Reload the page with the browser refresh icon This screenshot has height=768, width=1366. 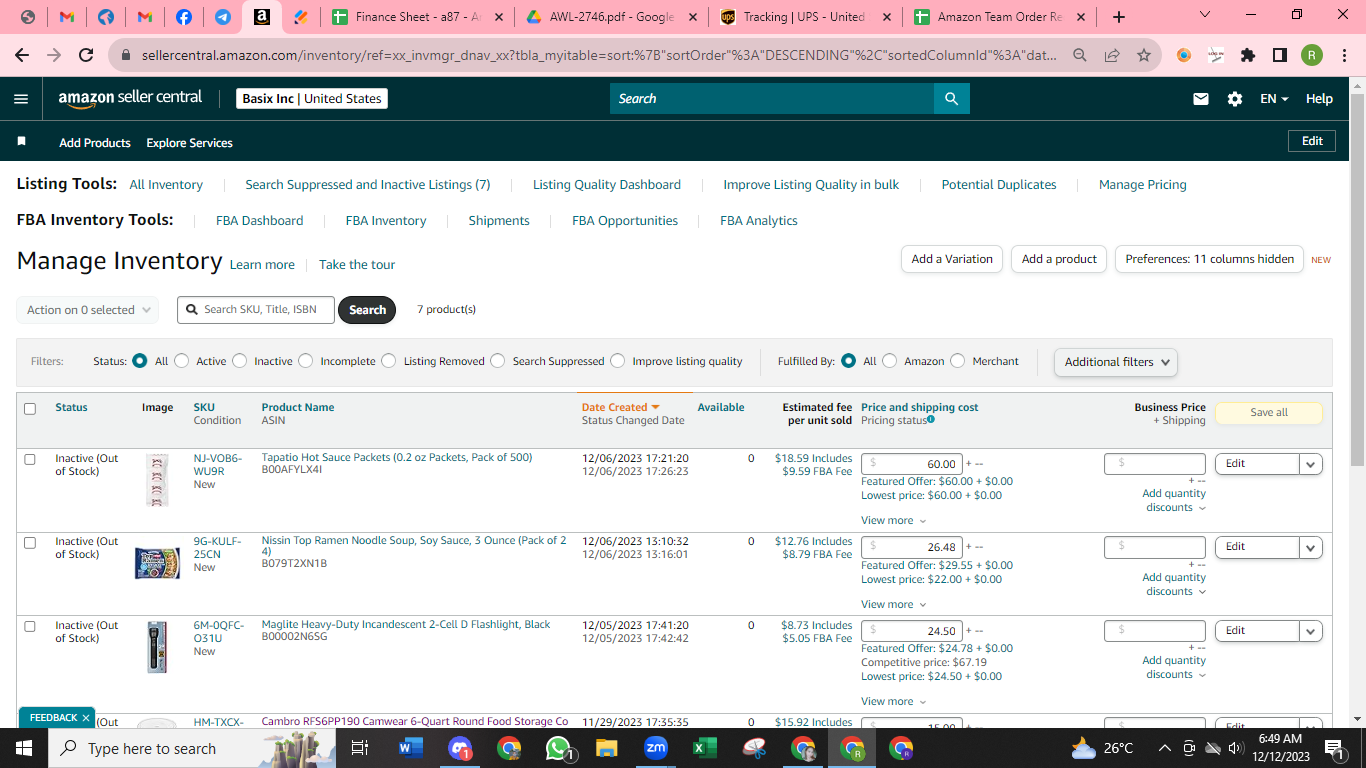(86, 55)
